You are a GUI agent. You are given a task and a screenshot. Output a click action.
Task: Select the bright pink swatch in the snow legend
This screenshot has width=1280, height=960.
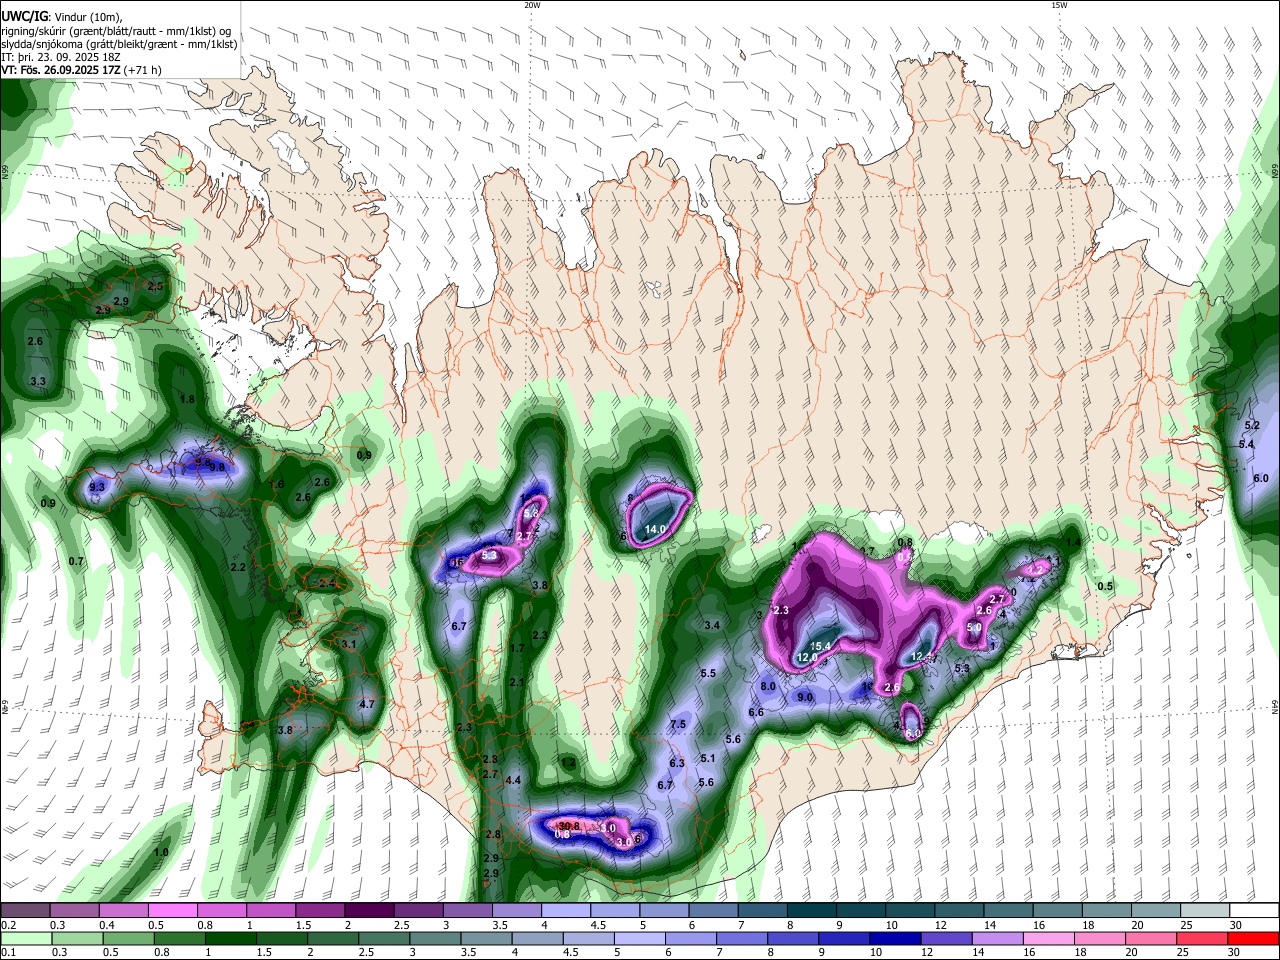(x=173, y=910)
